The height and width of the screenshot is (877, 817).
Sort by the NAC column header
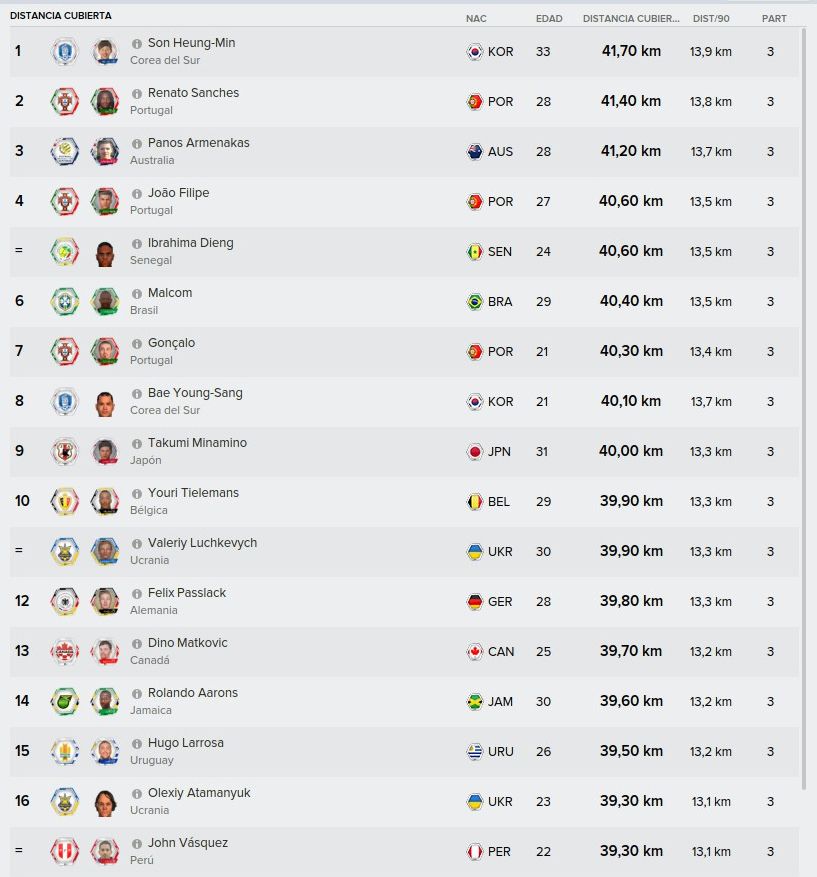tap(476, 18)
